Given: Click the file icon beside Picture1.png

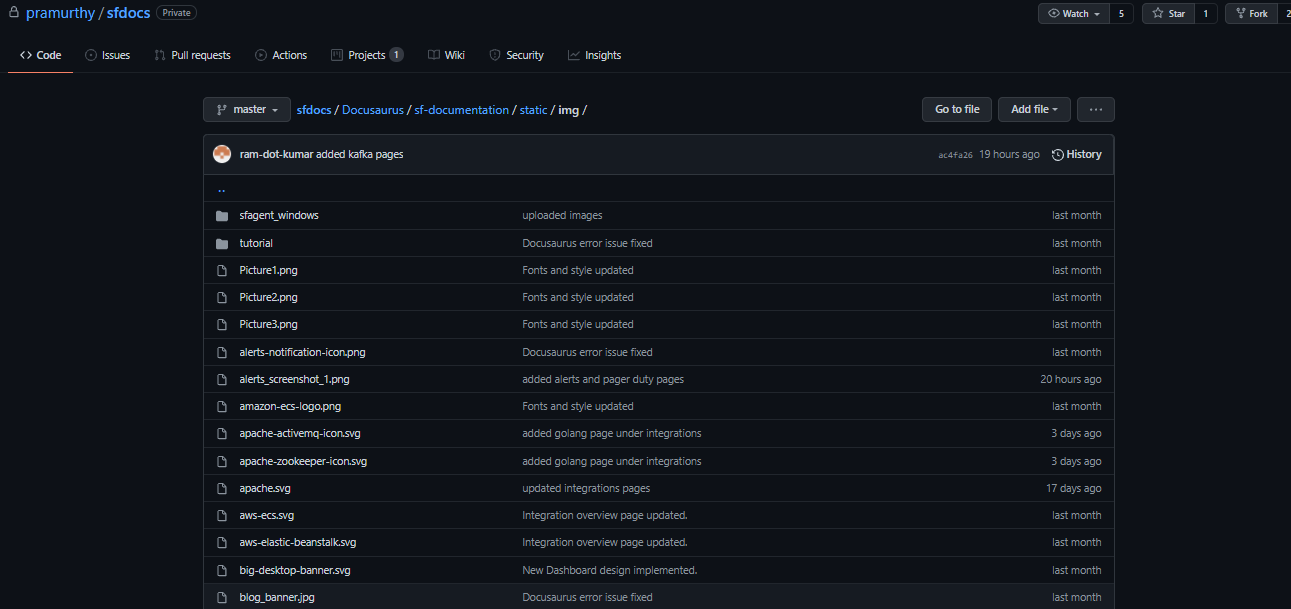Looking at the screenshot, I should pyautogui.click(x=222, y=270).
